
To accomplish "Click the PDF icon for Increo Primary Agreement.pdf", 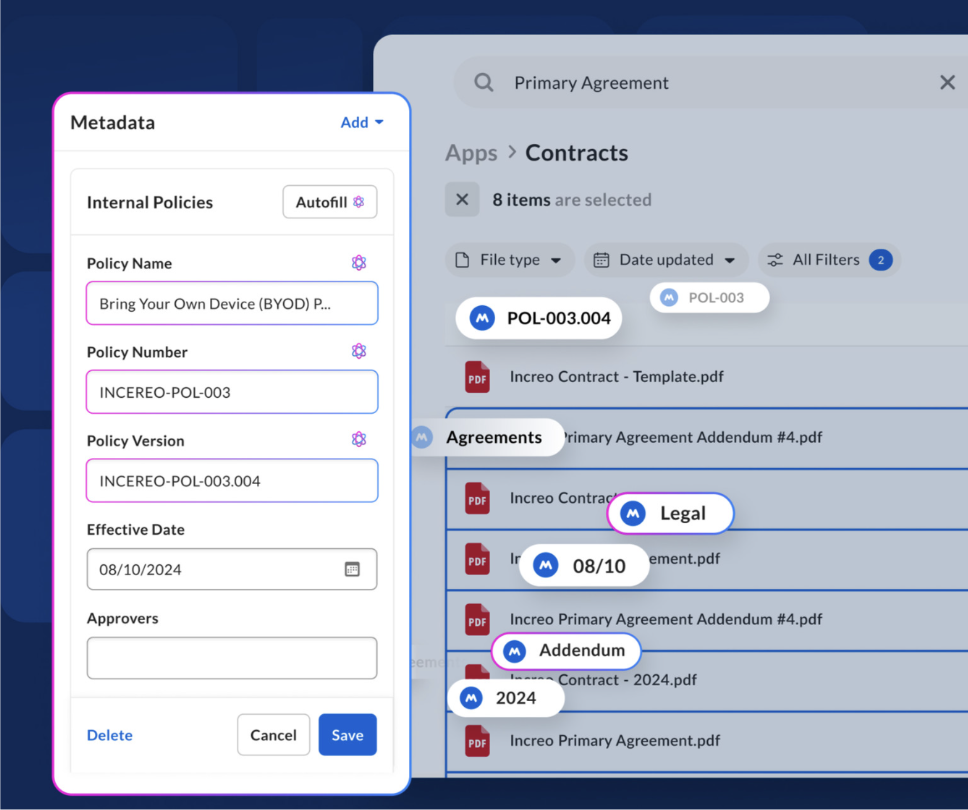I will (478, 741).
